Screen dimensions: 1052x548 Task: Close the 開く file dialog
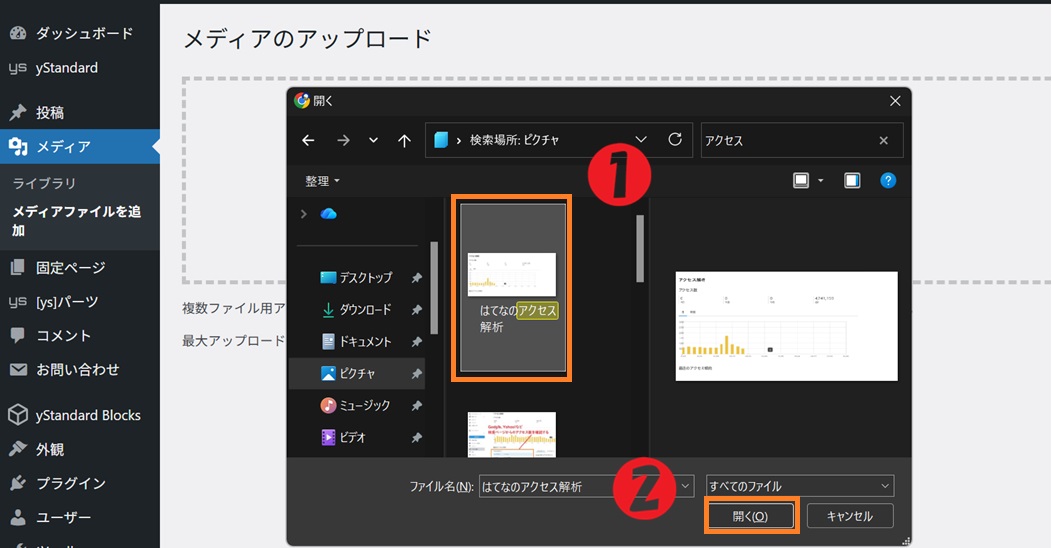pos(895,101)
